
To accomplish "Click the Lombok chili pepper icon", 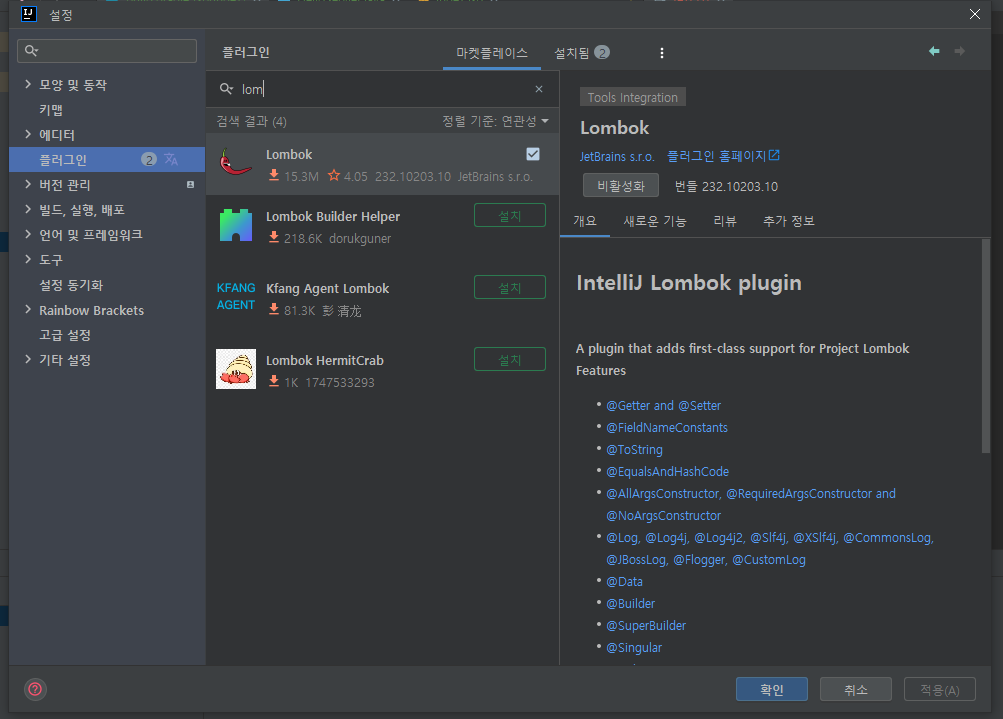I will coord(235,162).
